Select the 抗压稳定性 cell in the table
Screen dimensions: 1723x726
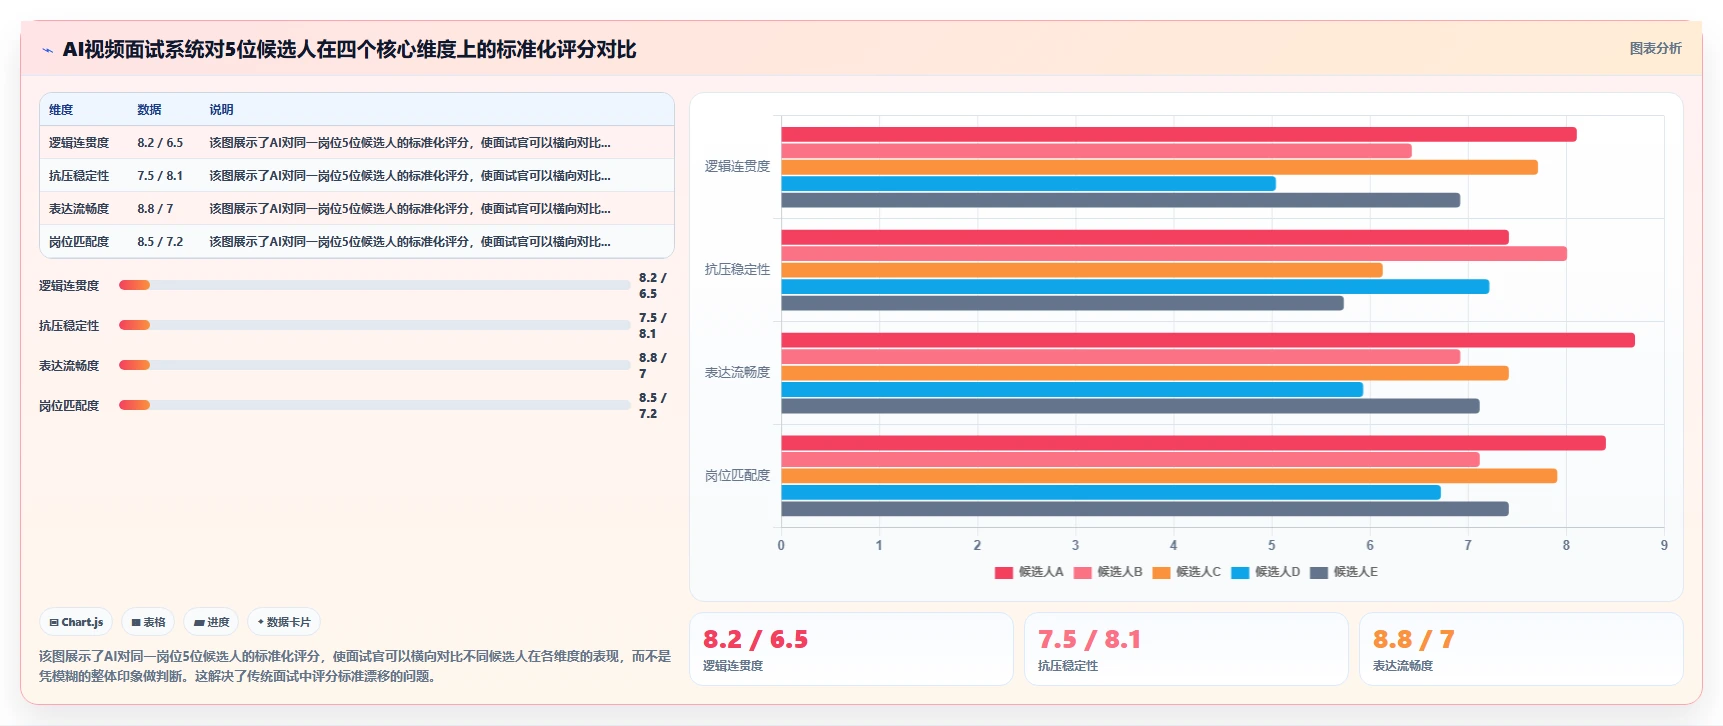pyautogui.click(x=79, y=176)
